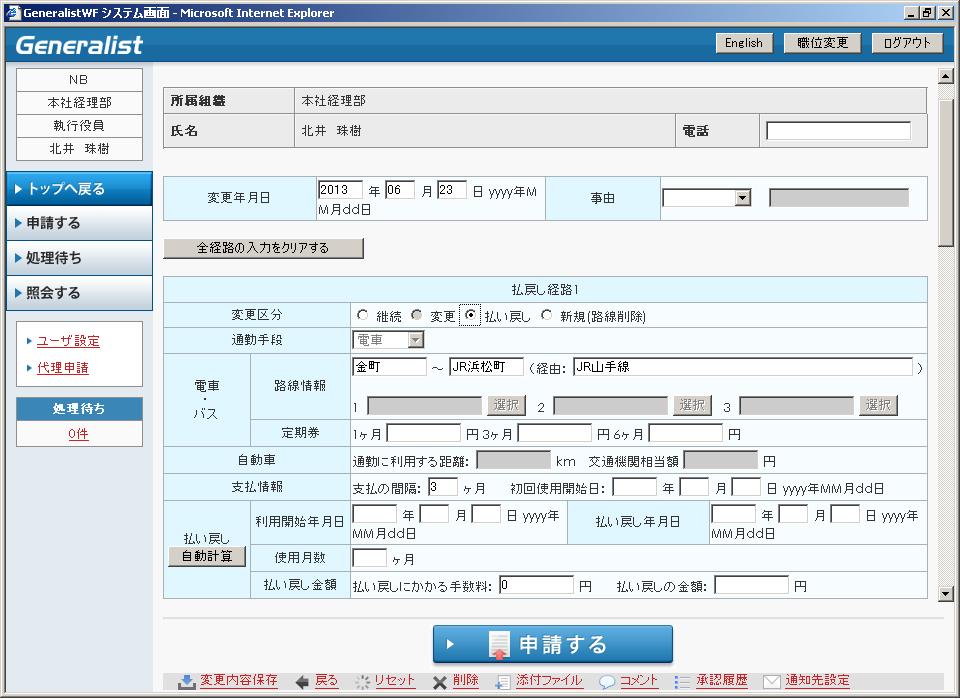
Task: Select the 継続 radio button
Action: [362, 316]
